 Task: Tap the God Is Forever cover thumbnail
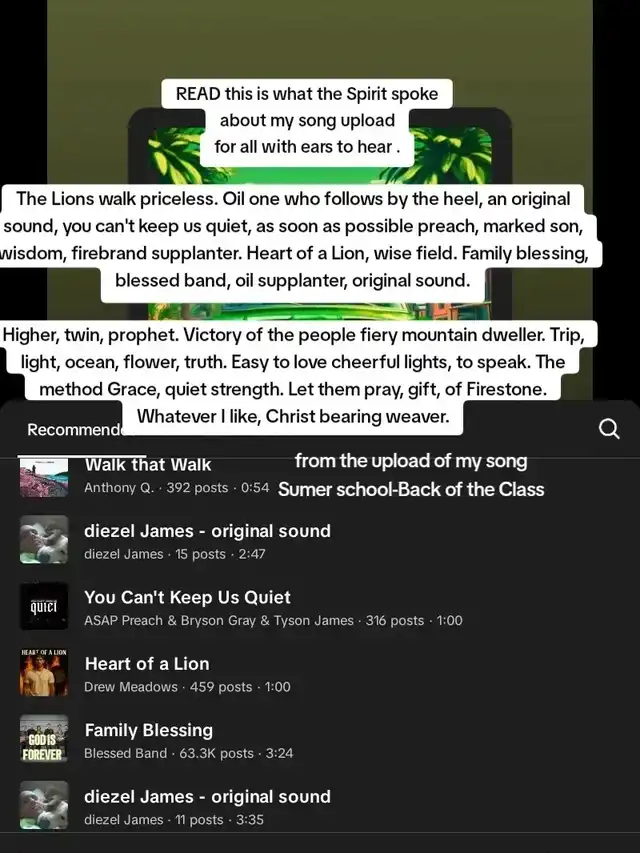tap(44, 739)
